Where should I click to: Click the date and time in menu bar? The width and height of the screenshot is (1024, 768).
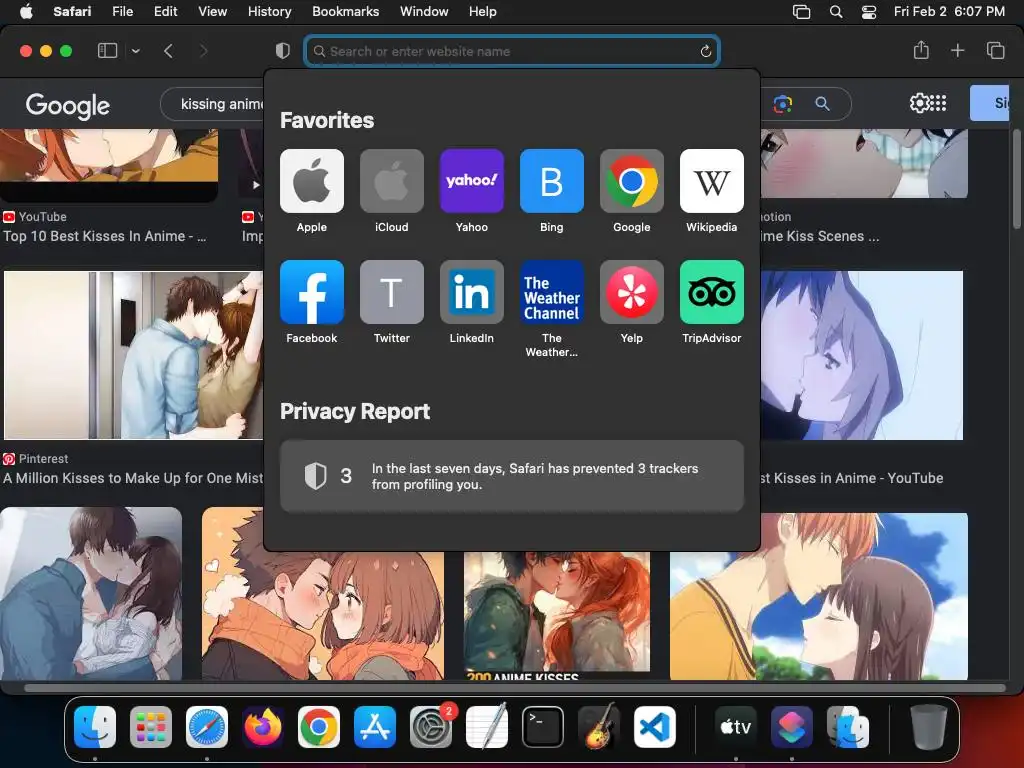click(x=949, y=12)
